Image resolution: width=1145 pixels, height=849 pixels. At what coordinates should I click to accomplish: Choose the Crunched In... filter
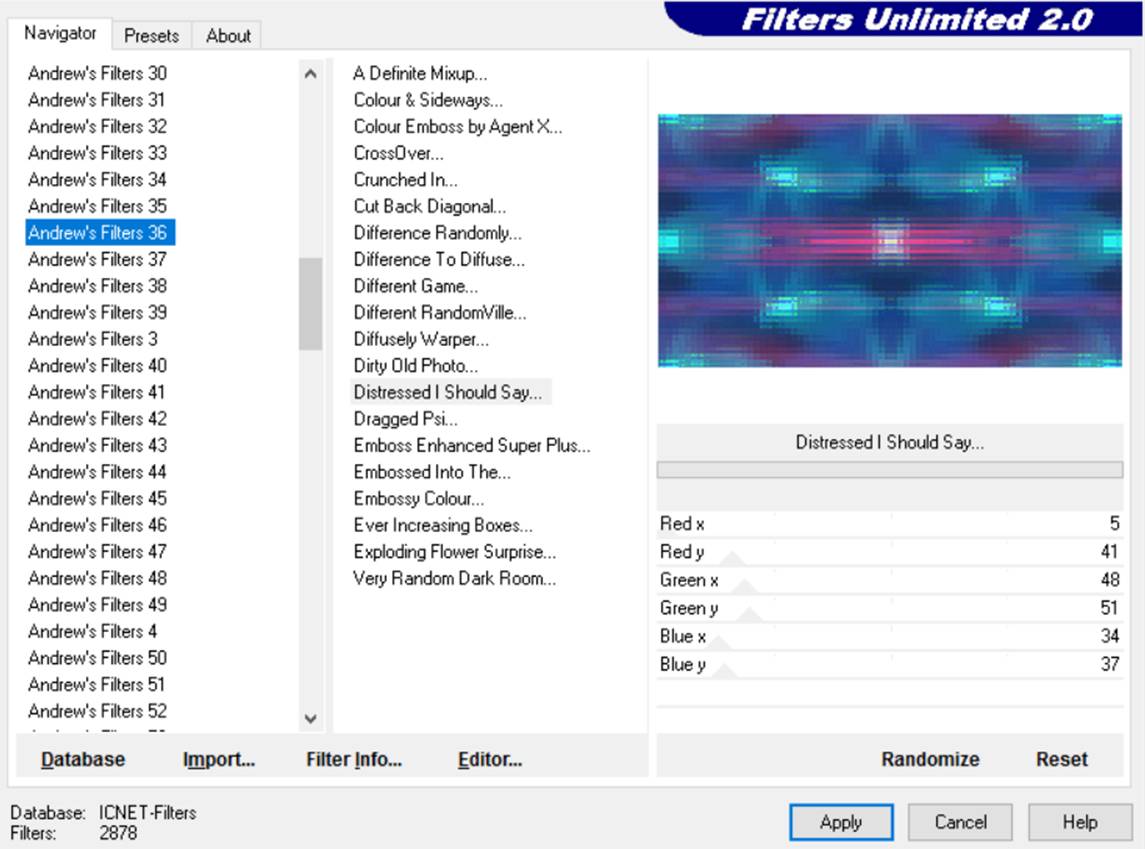pyautogui.click(x=405, y=180)
